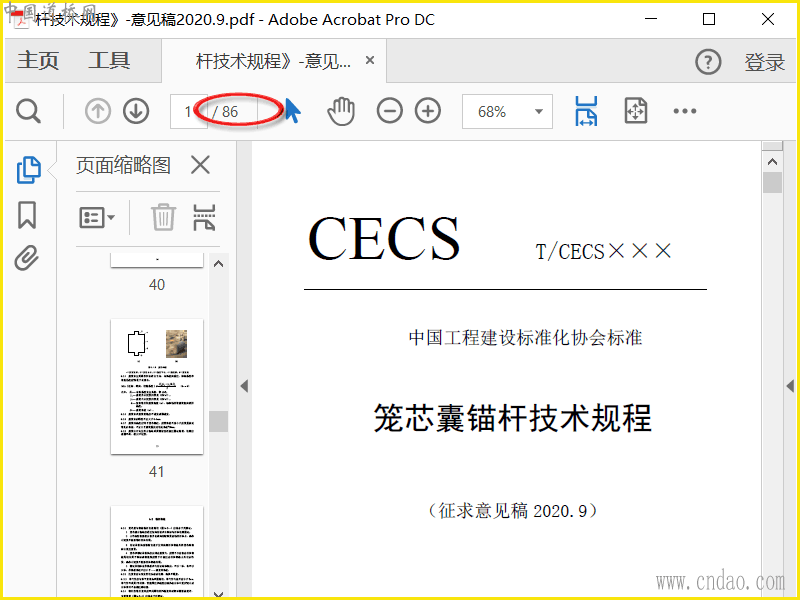The width and height of the screenshot is (800, 600).
Task: Click 中国工程建设标准化协会标准 text
Action: pos(526,337)
